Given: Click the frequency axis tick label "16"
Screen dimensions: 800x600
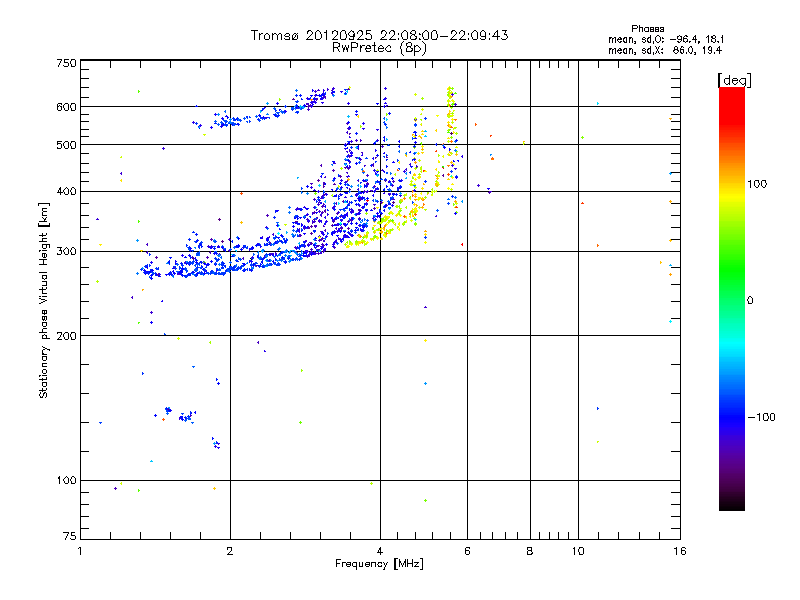Looking at the screenshot, I should point(680,551).
